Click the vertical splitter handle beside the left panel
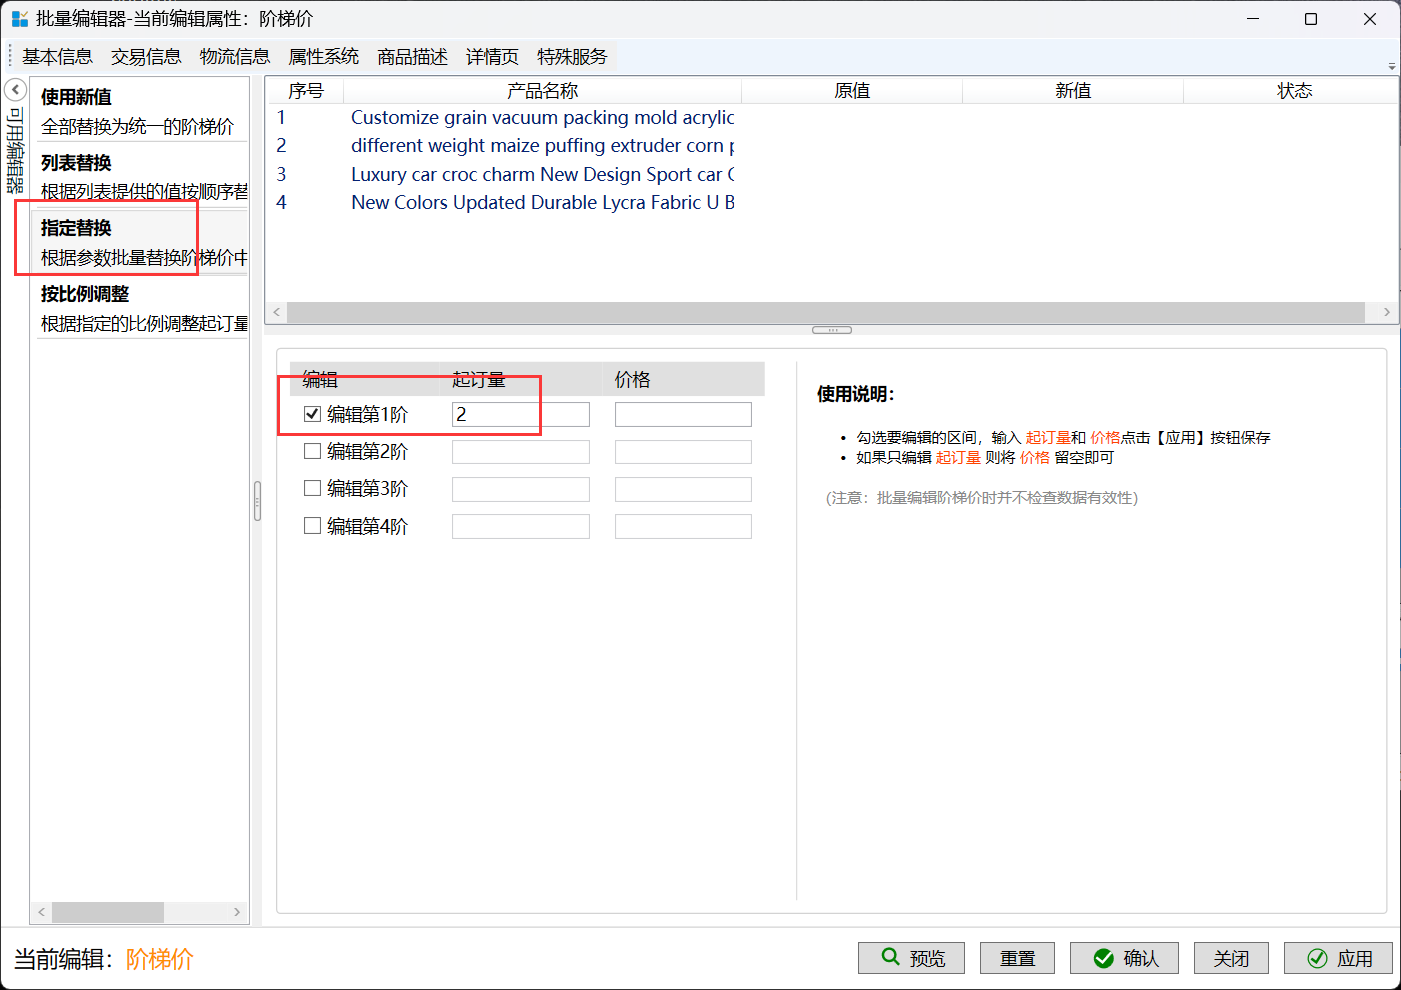The height and width of the screenshot is (990, 1401). (257, 501)
